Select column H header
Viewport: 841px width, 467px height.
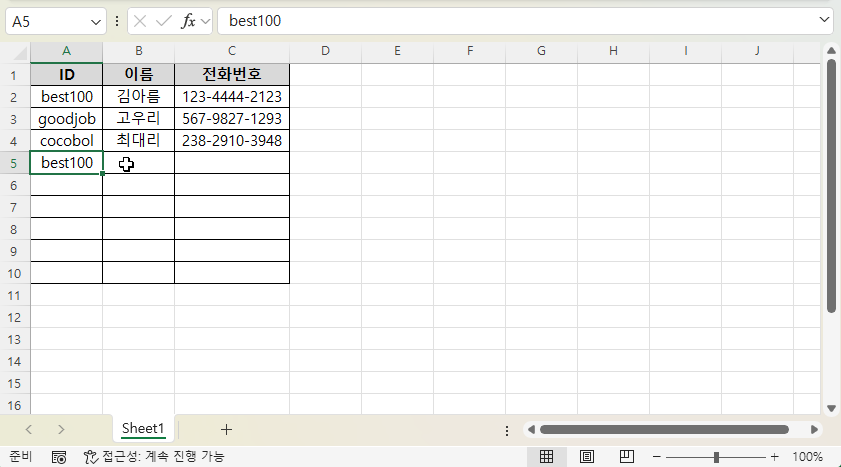(x=614, y=51)
